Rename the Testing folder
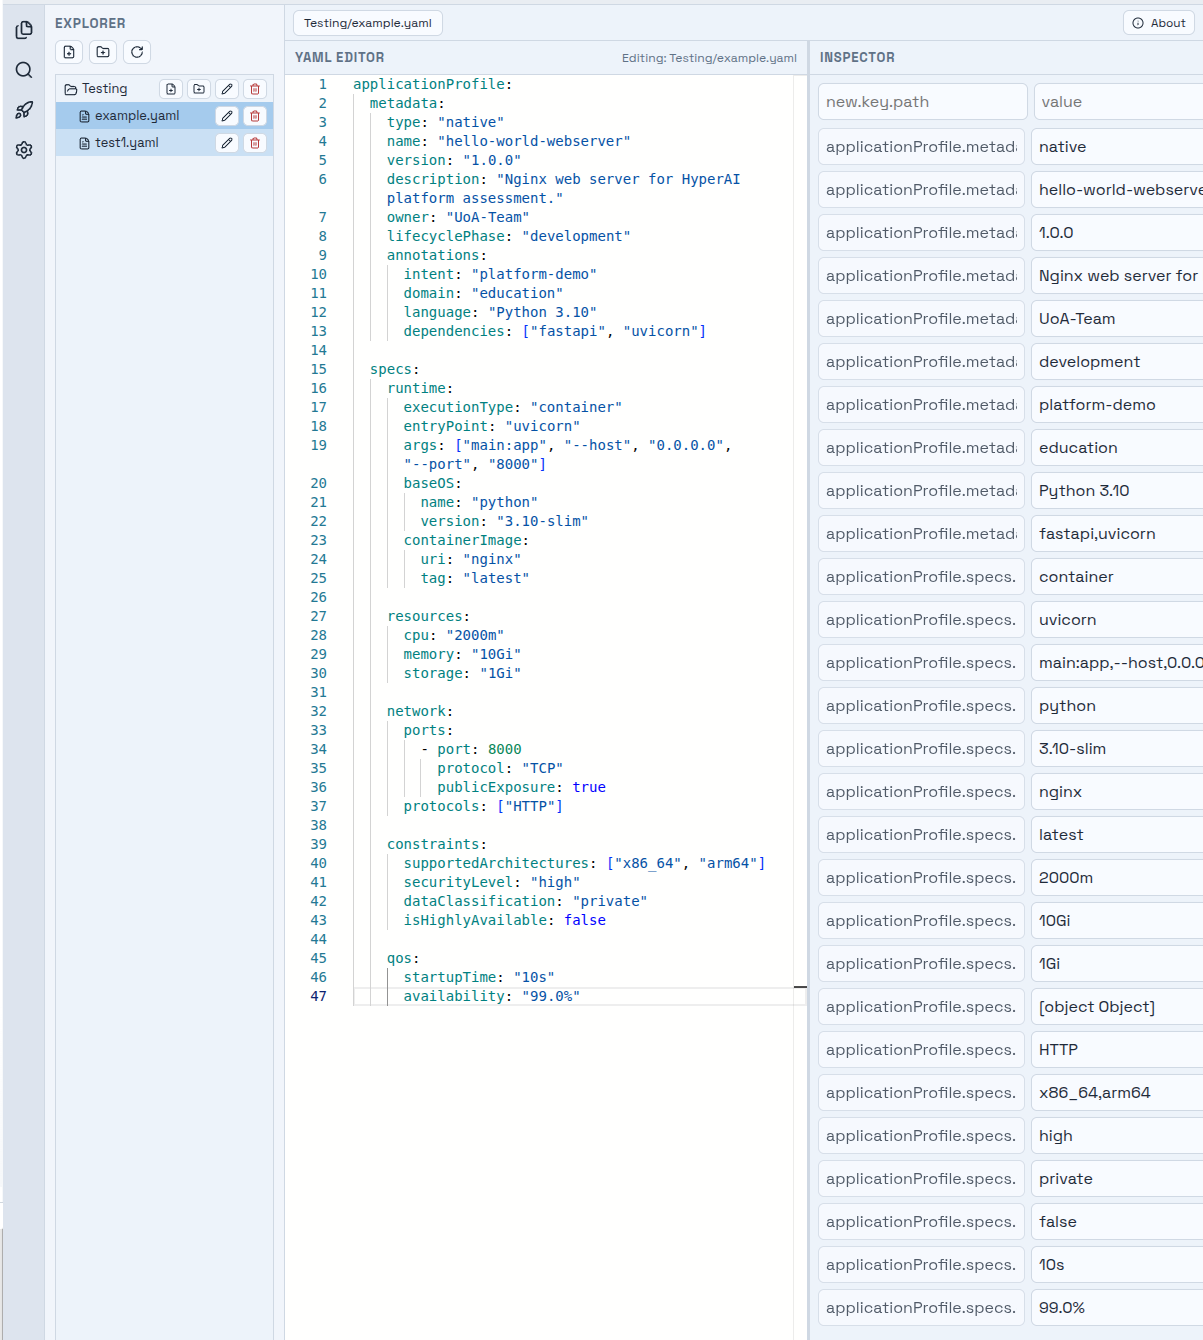The height and width of the screenshot is (1340, 1203). point(227,89)
